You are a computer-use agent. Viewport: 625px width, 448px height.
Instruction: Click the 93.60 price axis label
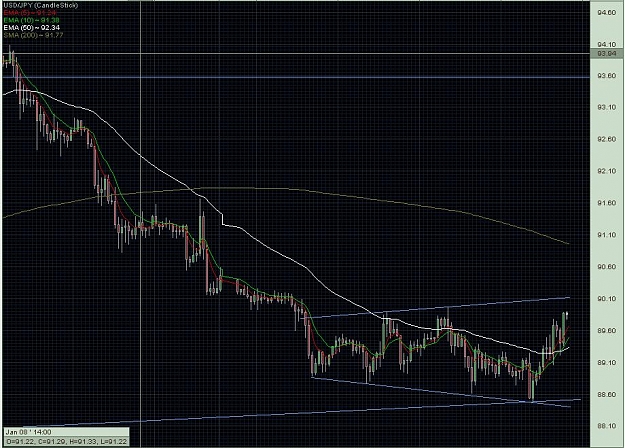coord(606,76)
